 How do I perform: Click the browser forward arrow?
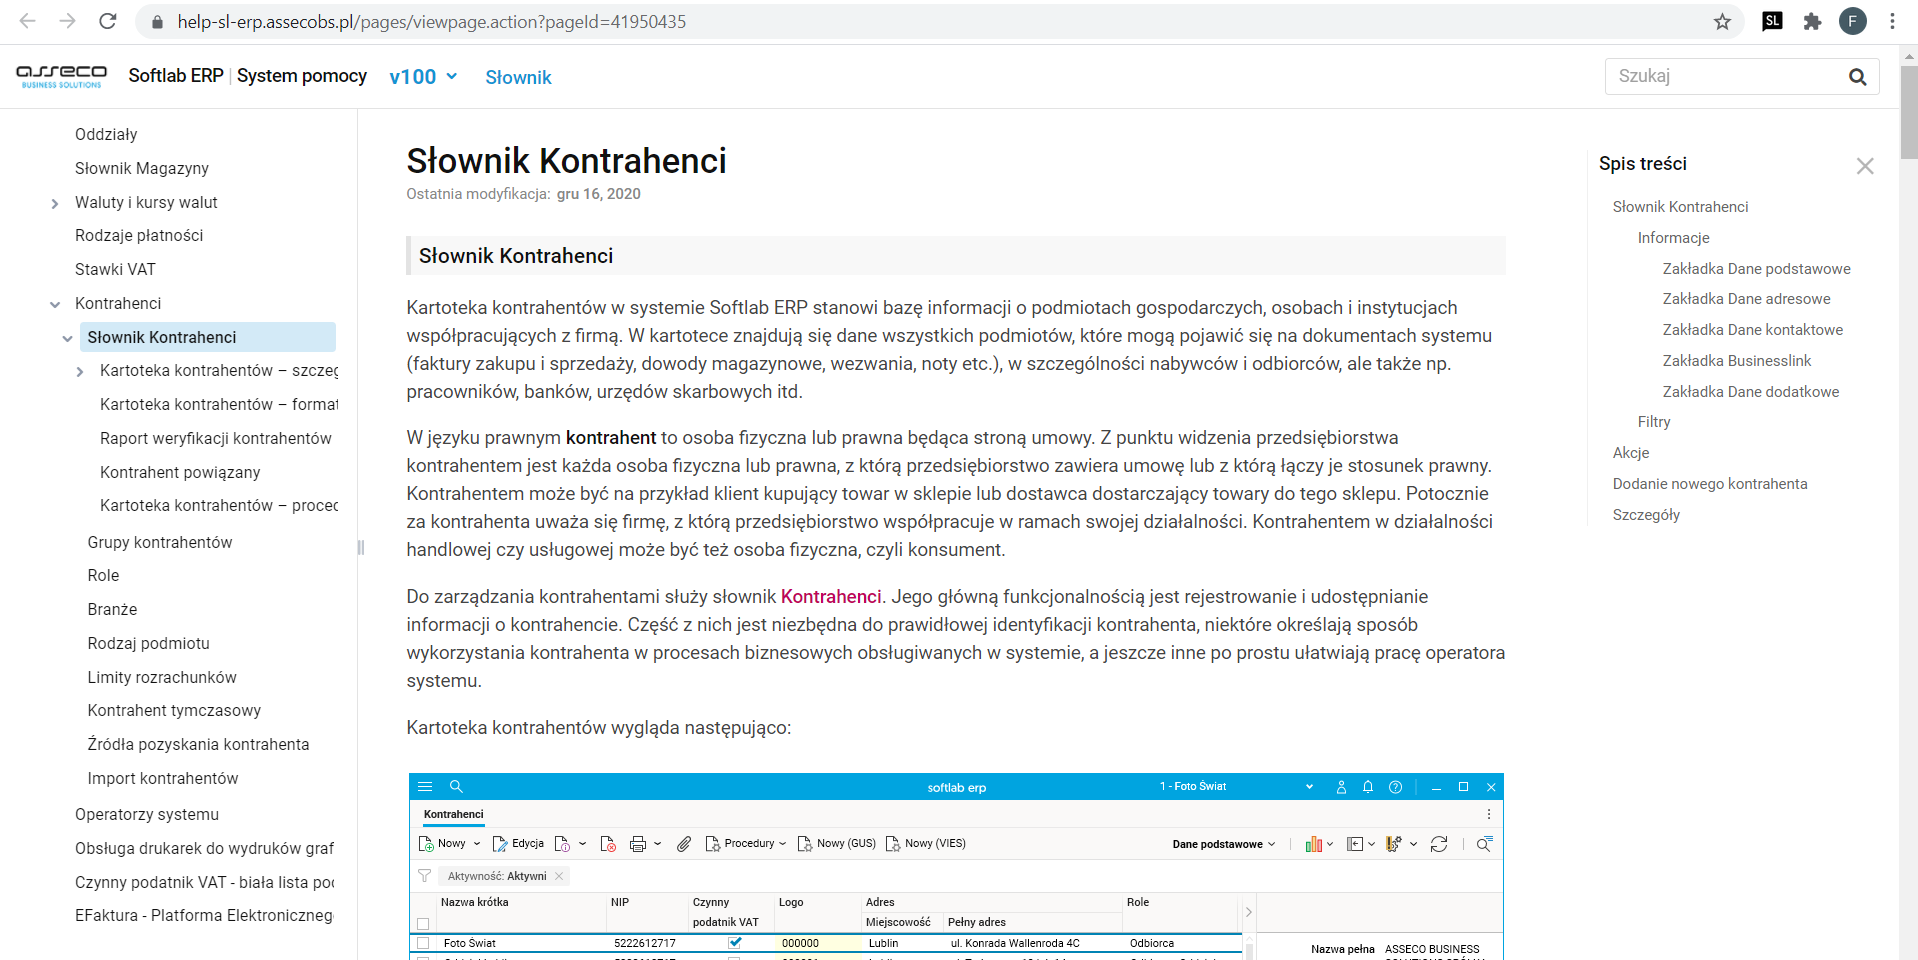click(x=68, y=21)
